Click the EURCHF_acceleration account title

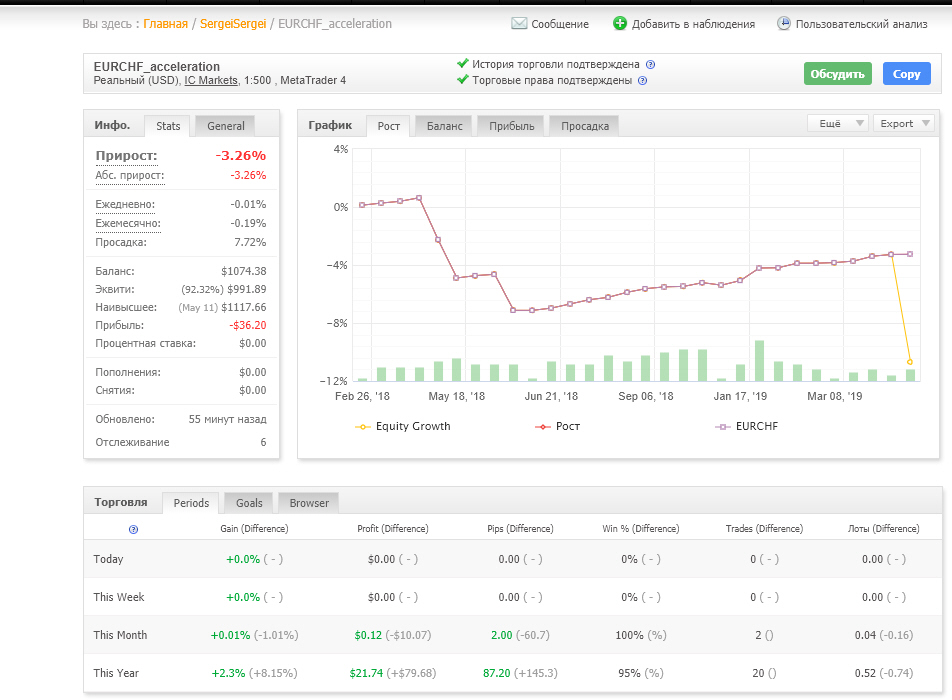pyautogui.click(x=157, y=67)
